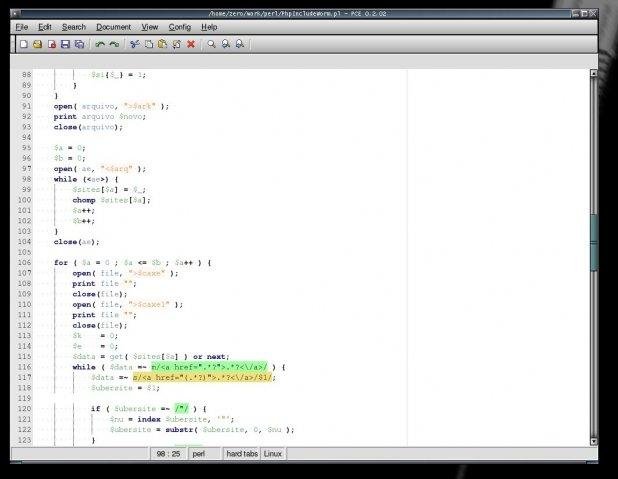Open a file with the yellow folder icon

[x=37, y=44]
